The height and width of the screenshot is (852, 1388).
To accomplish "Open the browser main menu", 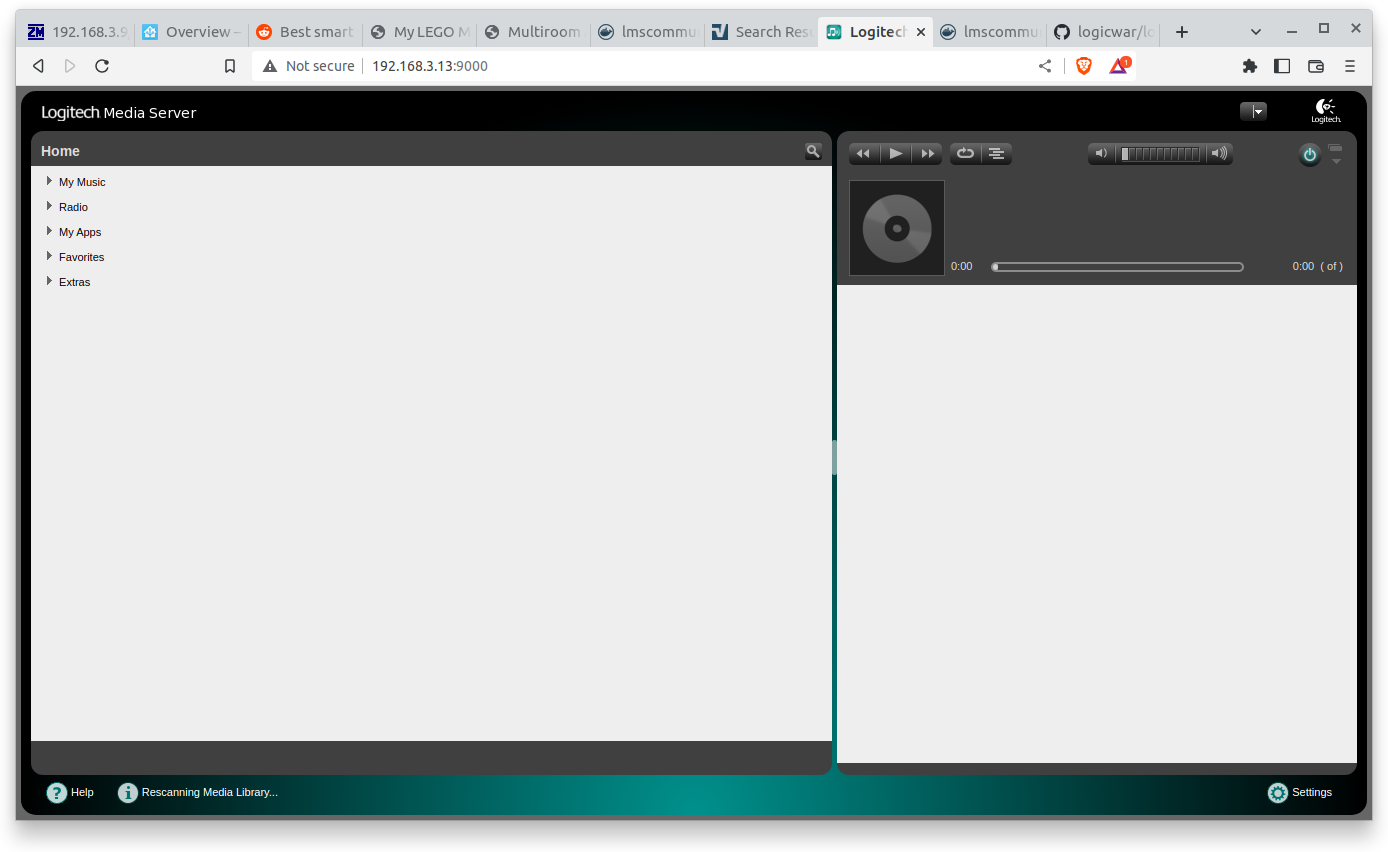I will [x=1350, y=66].
